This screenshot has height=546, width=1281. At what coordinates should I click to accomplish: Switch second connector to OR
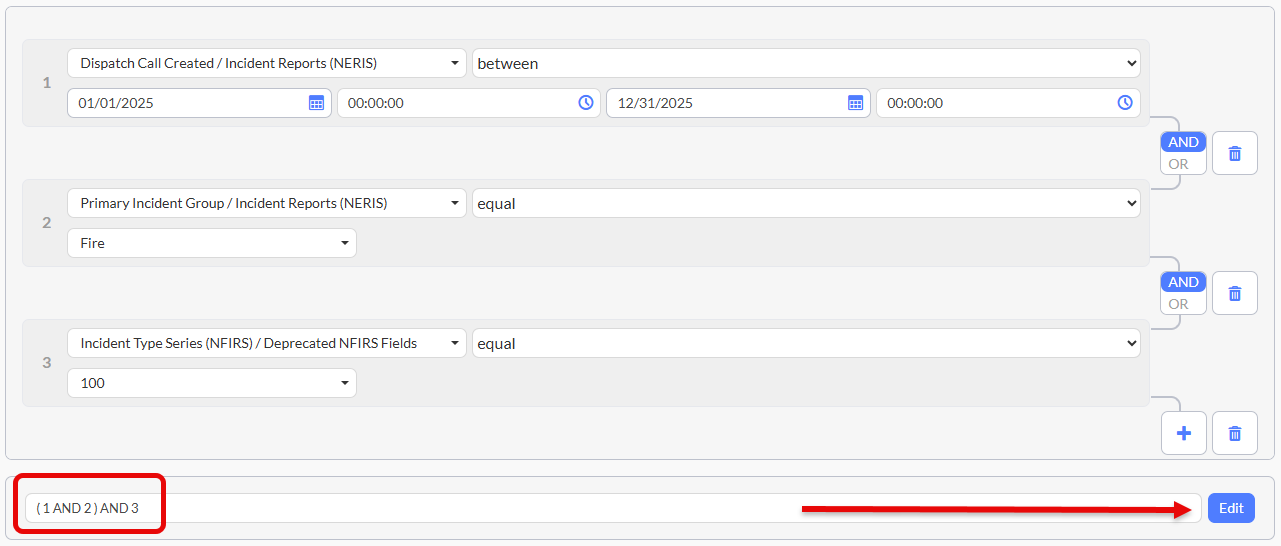[x=1180, y=304]
